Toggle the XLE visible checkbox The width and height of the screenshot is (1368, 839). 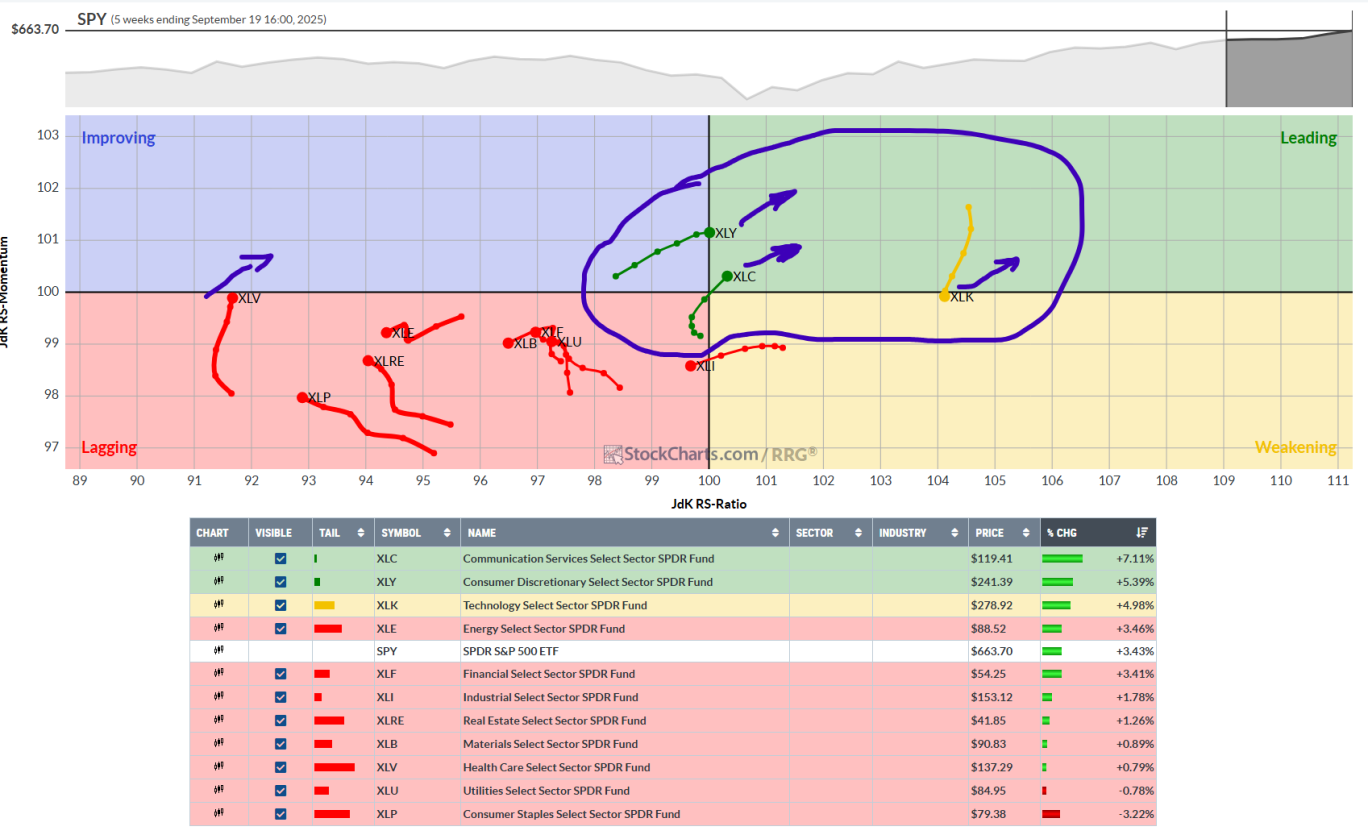tap(280, 628)
